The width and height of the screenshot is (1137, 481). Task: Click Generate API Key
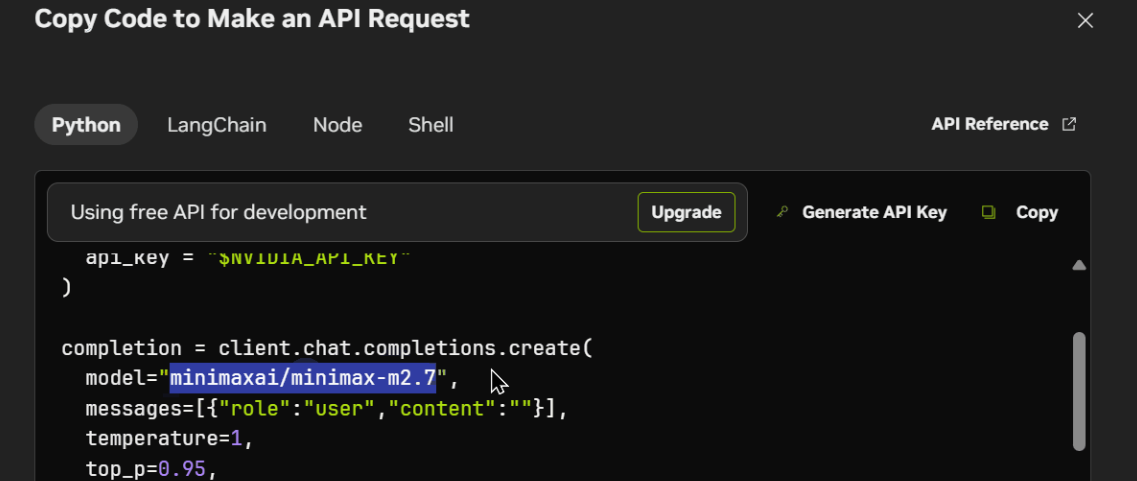[875, 213]
